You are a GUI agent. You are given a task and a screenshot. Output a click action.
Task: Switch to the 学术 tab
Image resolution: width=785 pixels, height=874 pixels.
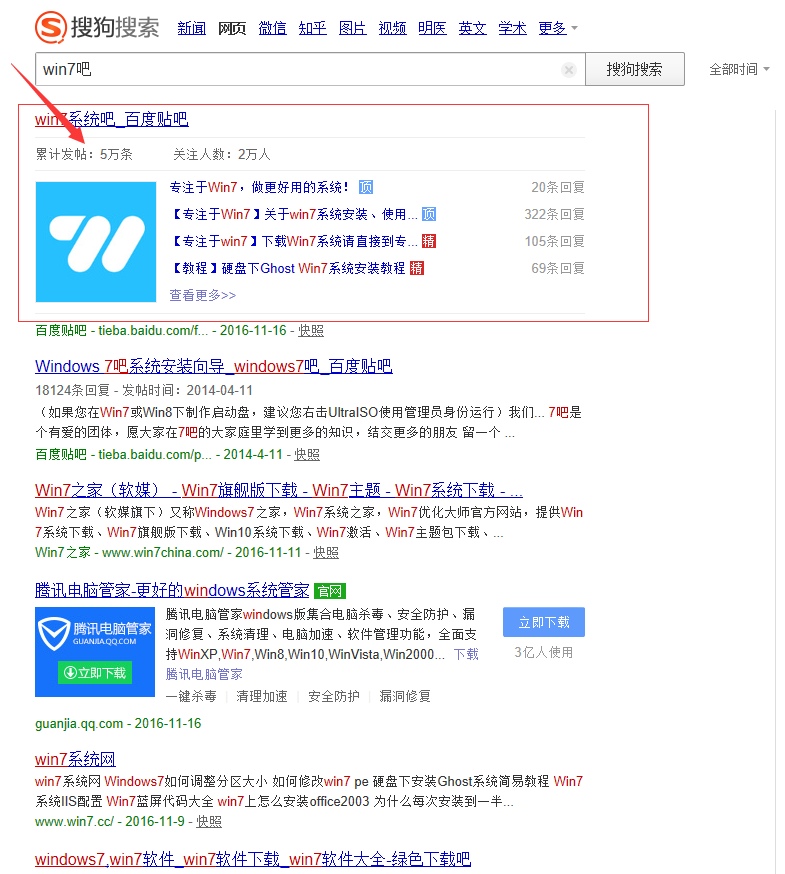[x=512, y=28]
